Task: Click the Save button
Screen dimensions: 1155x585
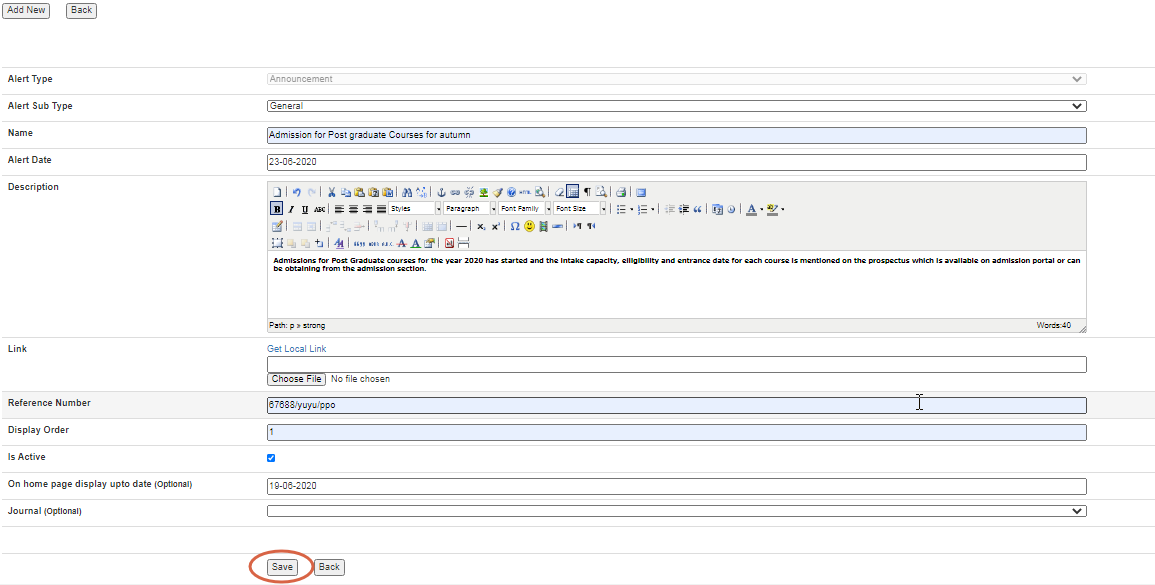Action: pyautogui.click(x=282, y=567)
